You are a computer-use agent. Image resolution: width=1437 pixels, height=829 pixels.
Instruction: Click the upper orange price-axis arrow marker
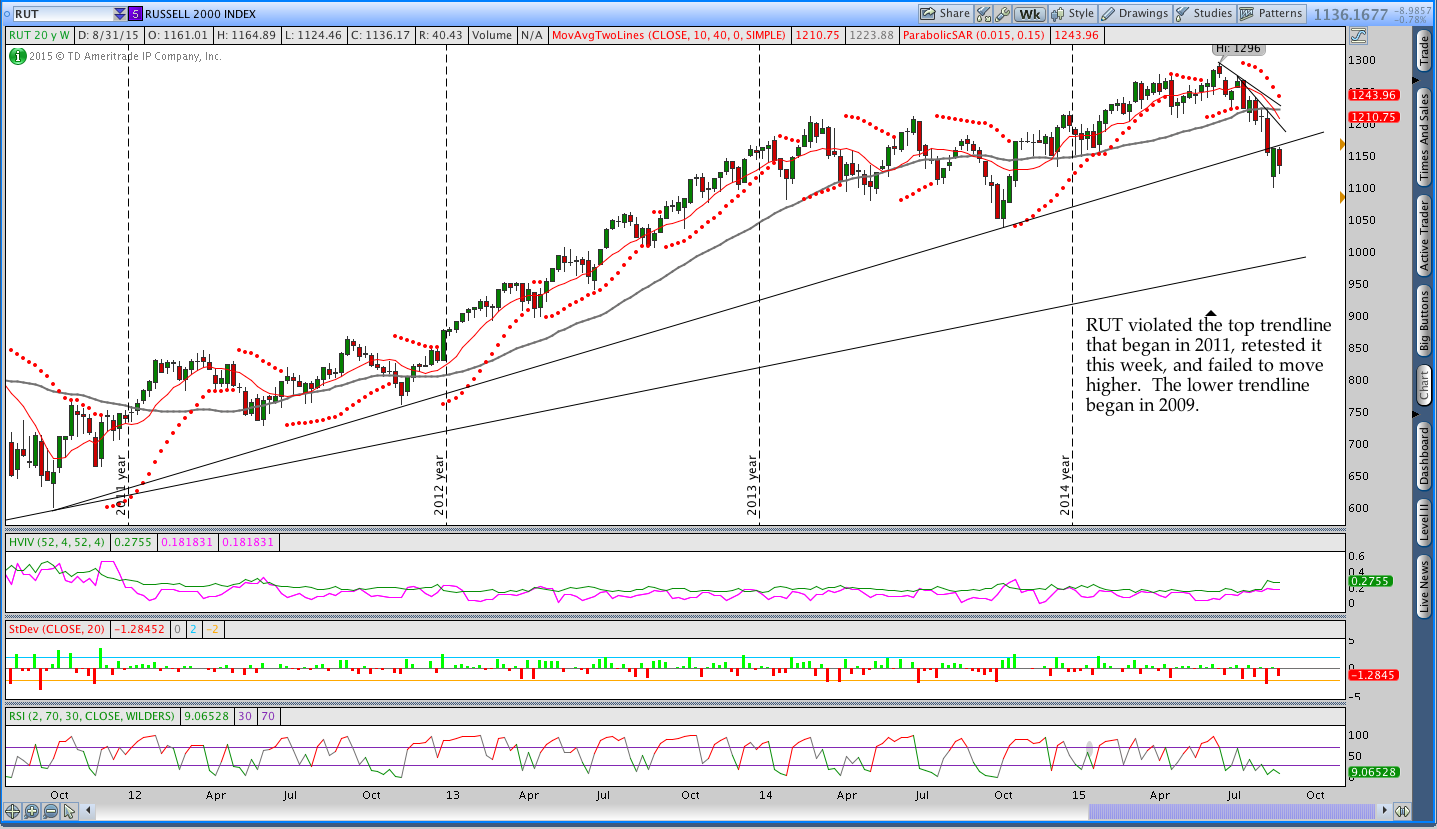[x=1342, y=145]
